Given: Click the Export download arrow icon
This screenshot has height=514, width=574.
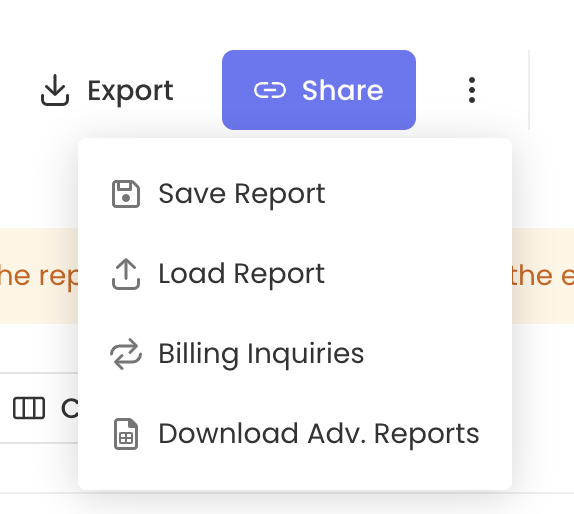Looking at the screenshot, I should pos(55,90).
